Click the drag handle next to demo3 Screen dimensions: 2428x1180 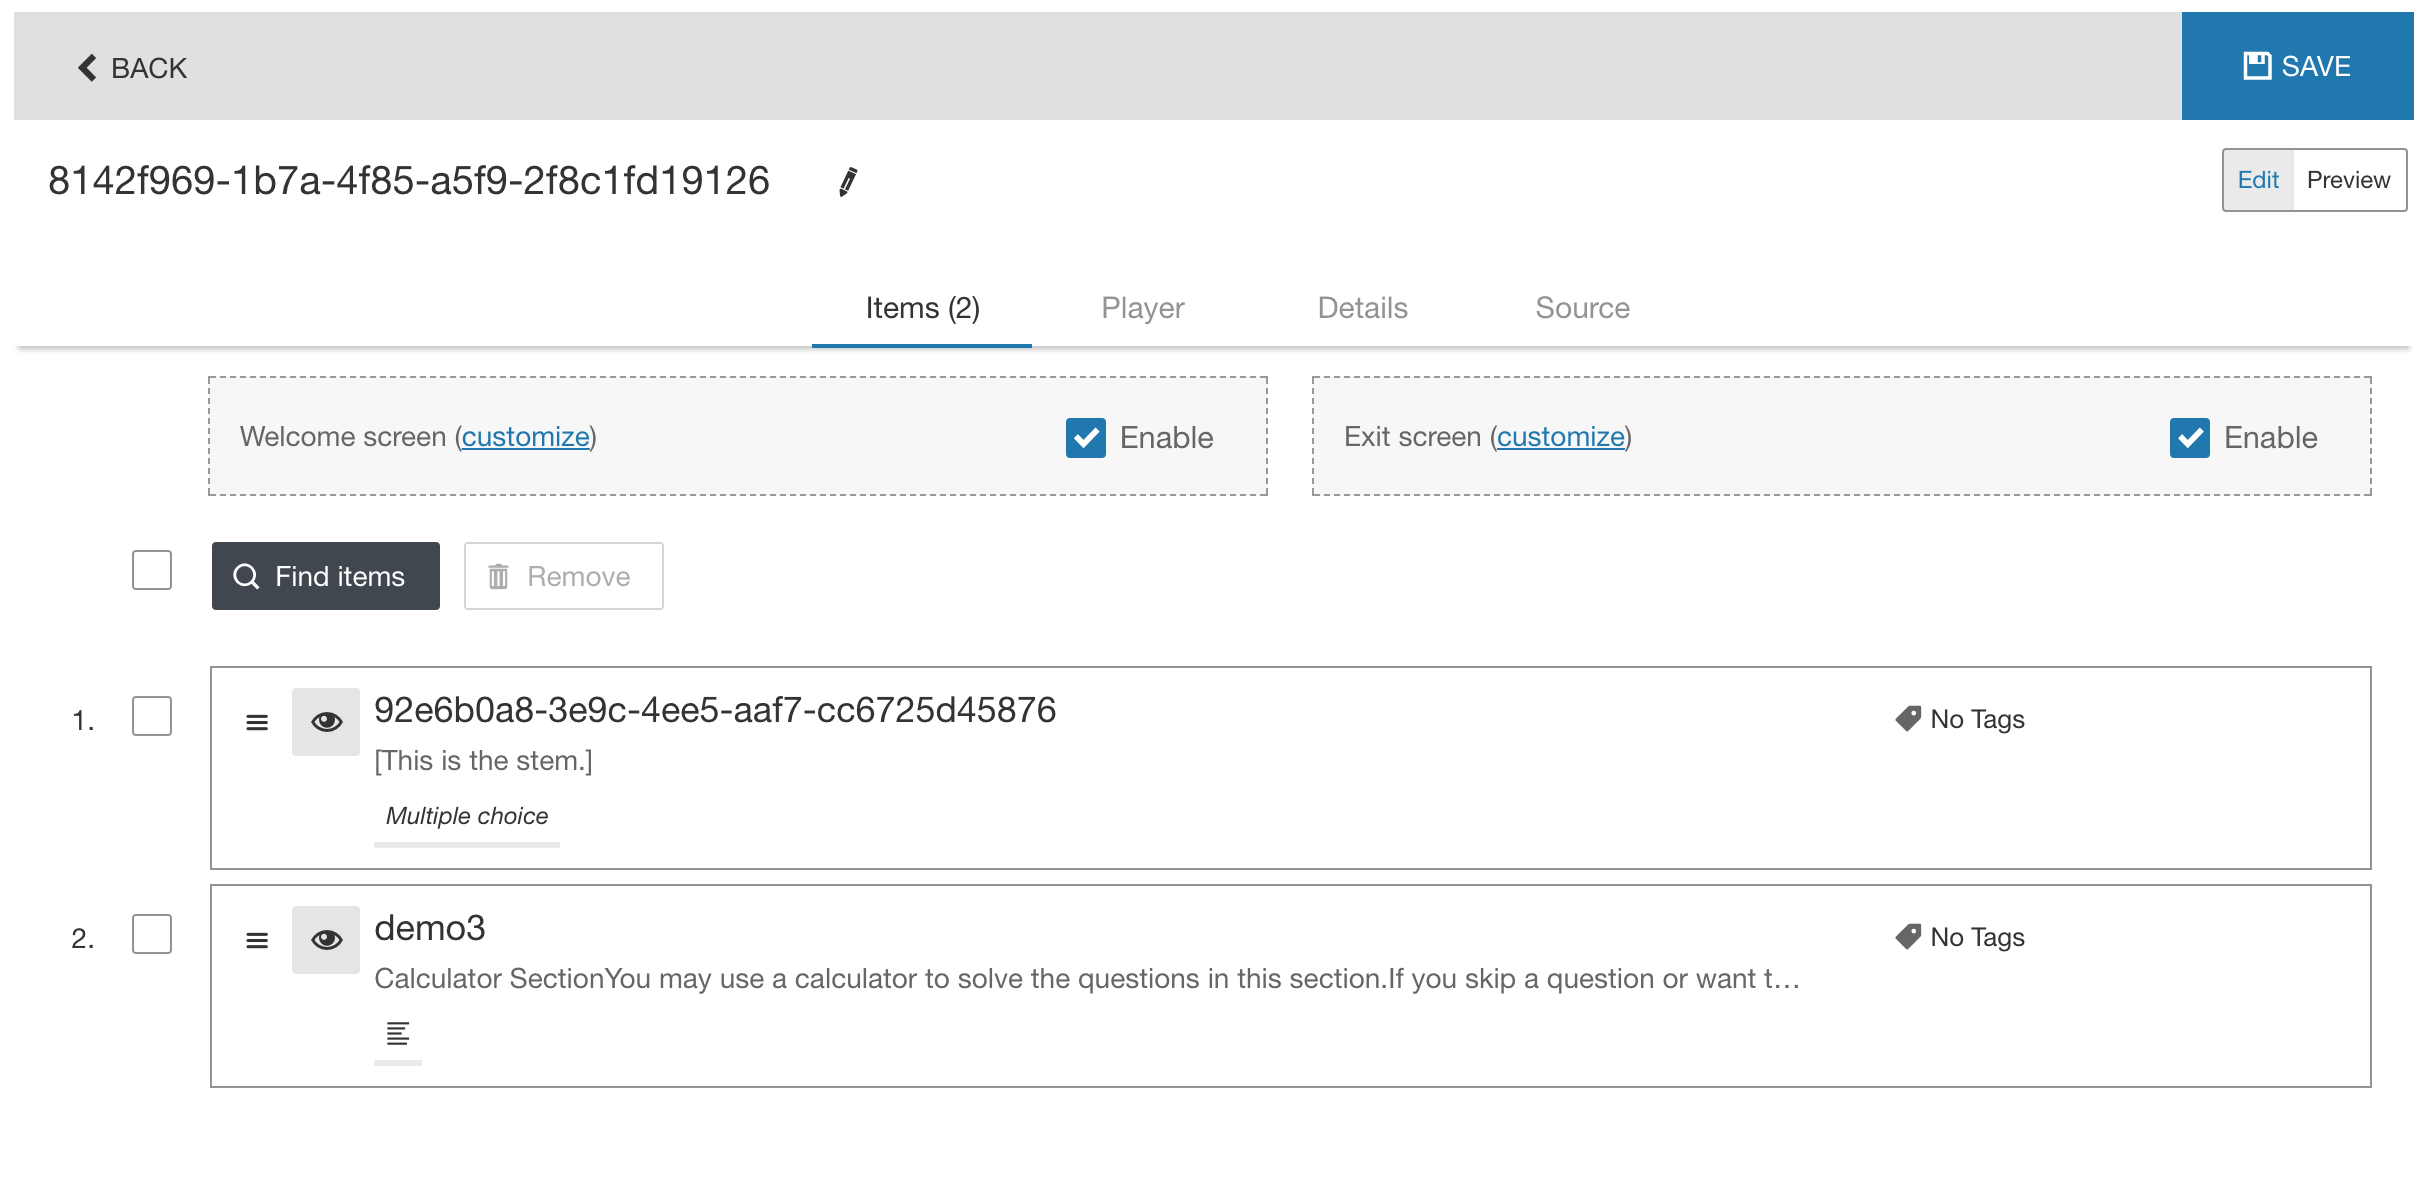[257, 939]
